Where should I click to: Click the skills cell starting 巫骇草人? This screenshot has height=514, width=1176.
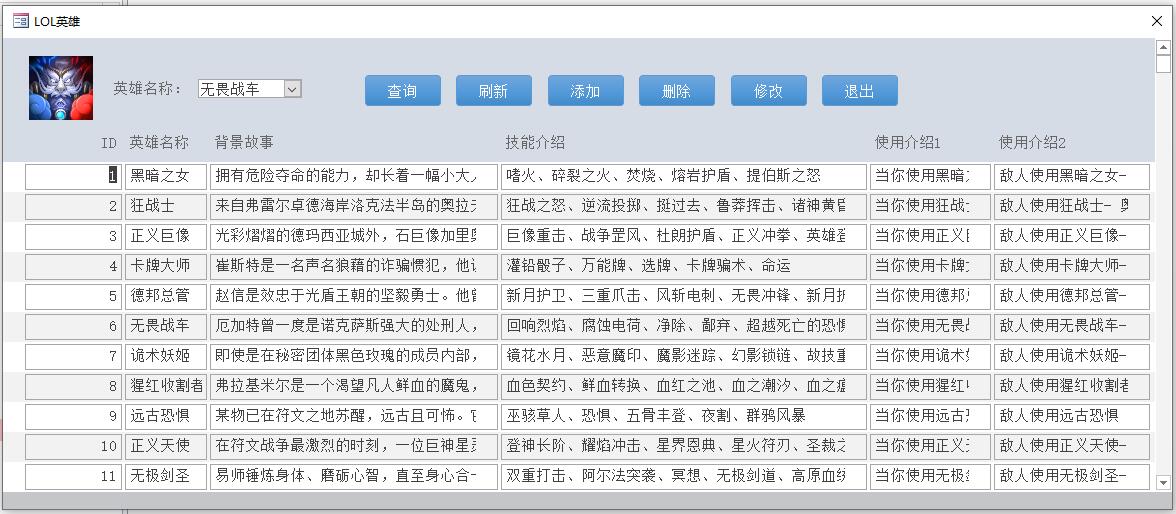coord(684,416)
